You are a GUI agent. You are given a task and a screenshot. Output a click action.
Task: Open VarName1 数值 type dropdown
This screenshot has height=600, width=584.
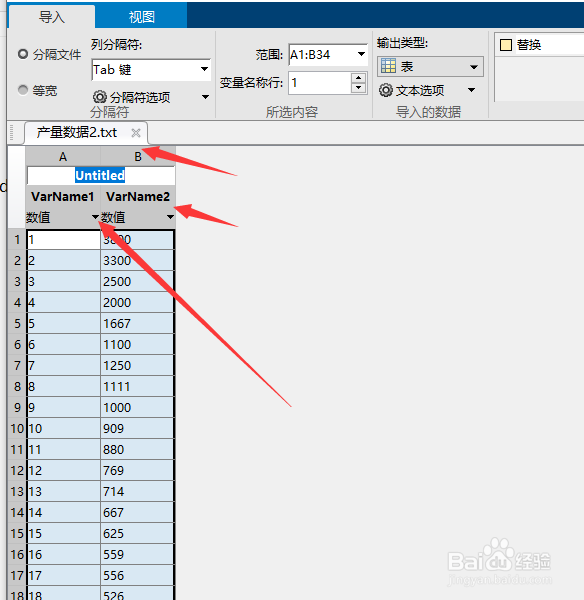[x=95, y=217]
